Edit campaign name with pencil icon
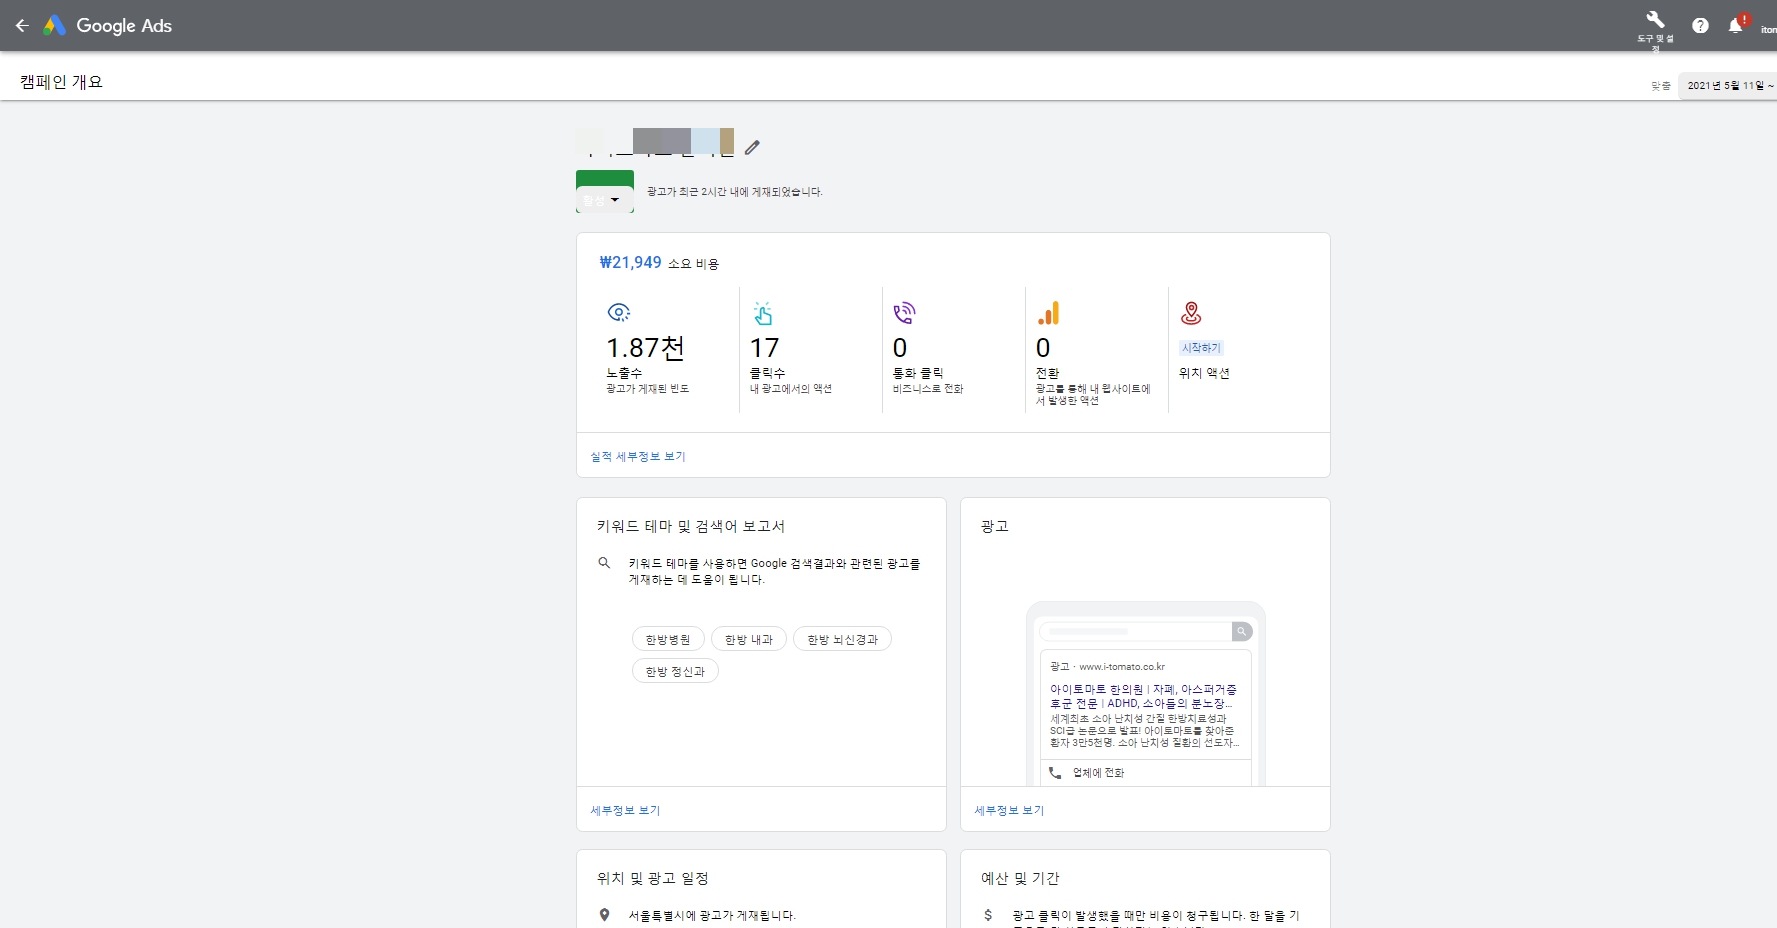This screenshot has height=928, width=1777. tap(752, 147)
